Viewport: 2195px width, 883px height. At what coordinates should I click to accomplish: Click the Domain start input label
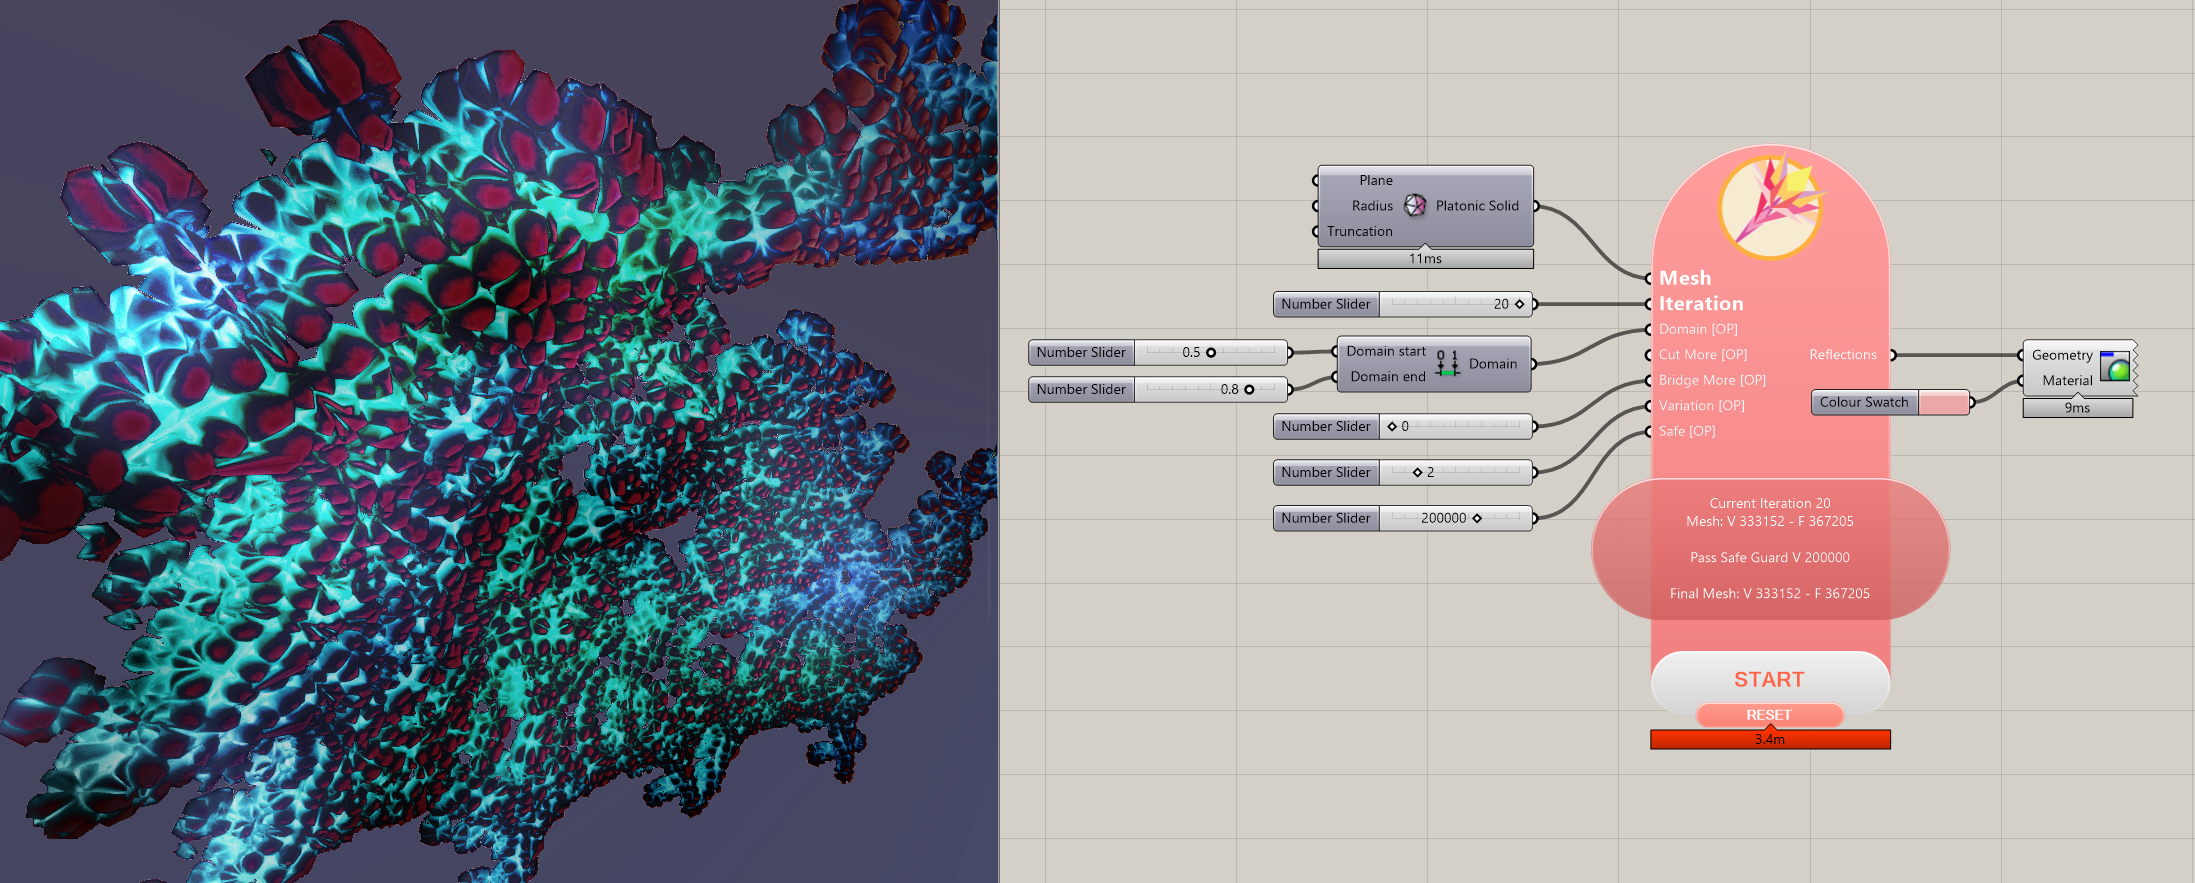[x=1386, y=352]
